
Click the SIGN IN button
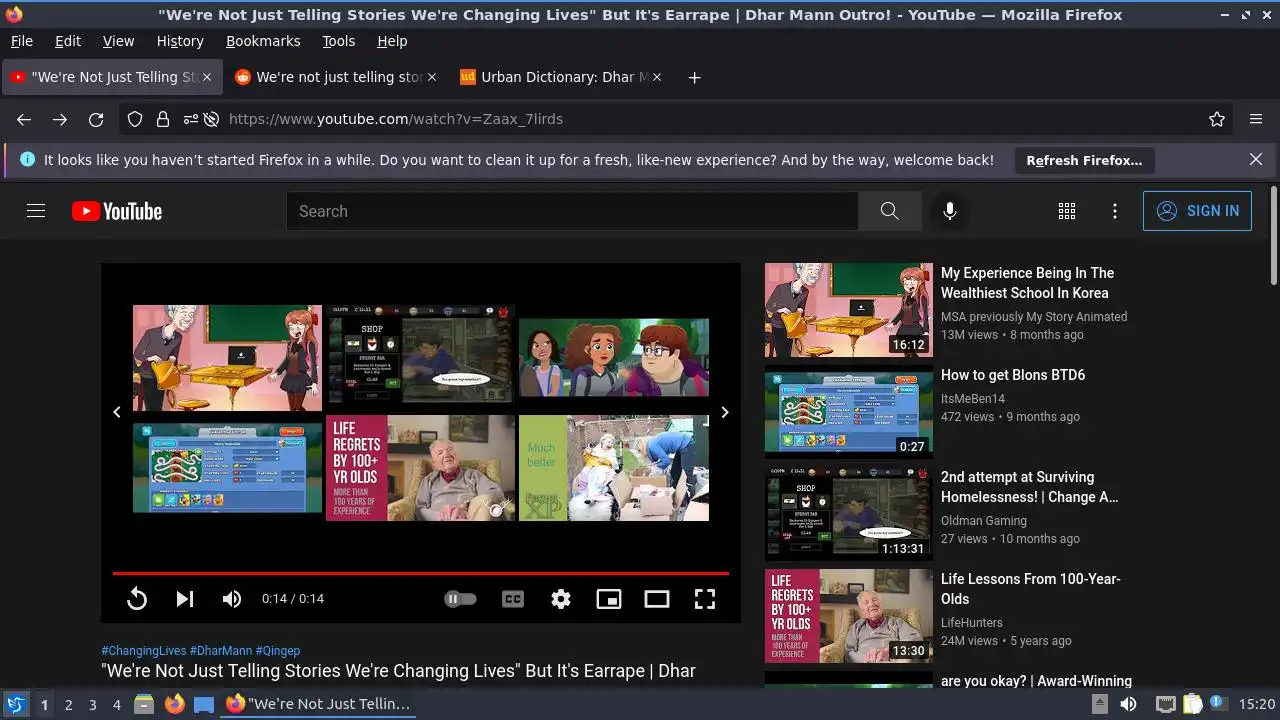1197,211
